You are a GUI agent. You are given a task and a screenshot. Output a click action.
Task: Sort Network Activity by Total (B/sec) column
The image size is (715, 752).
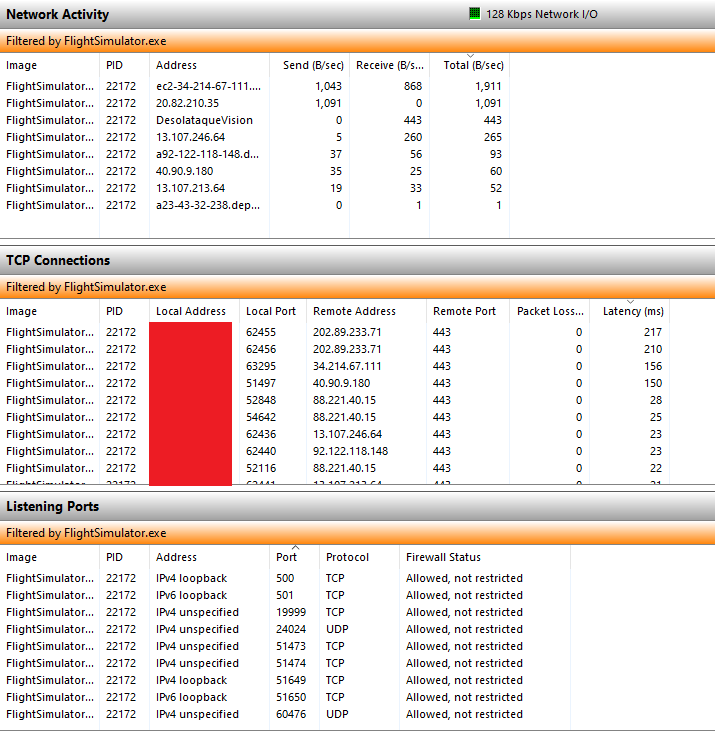click(x=473, y=65)
